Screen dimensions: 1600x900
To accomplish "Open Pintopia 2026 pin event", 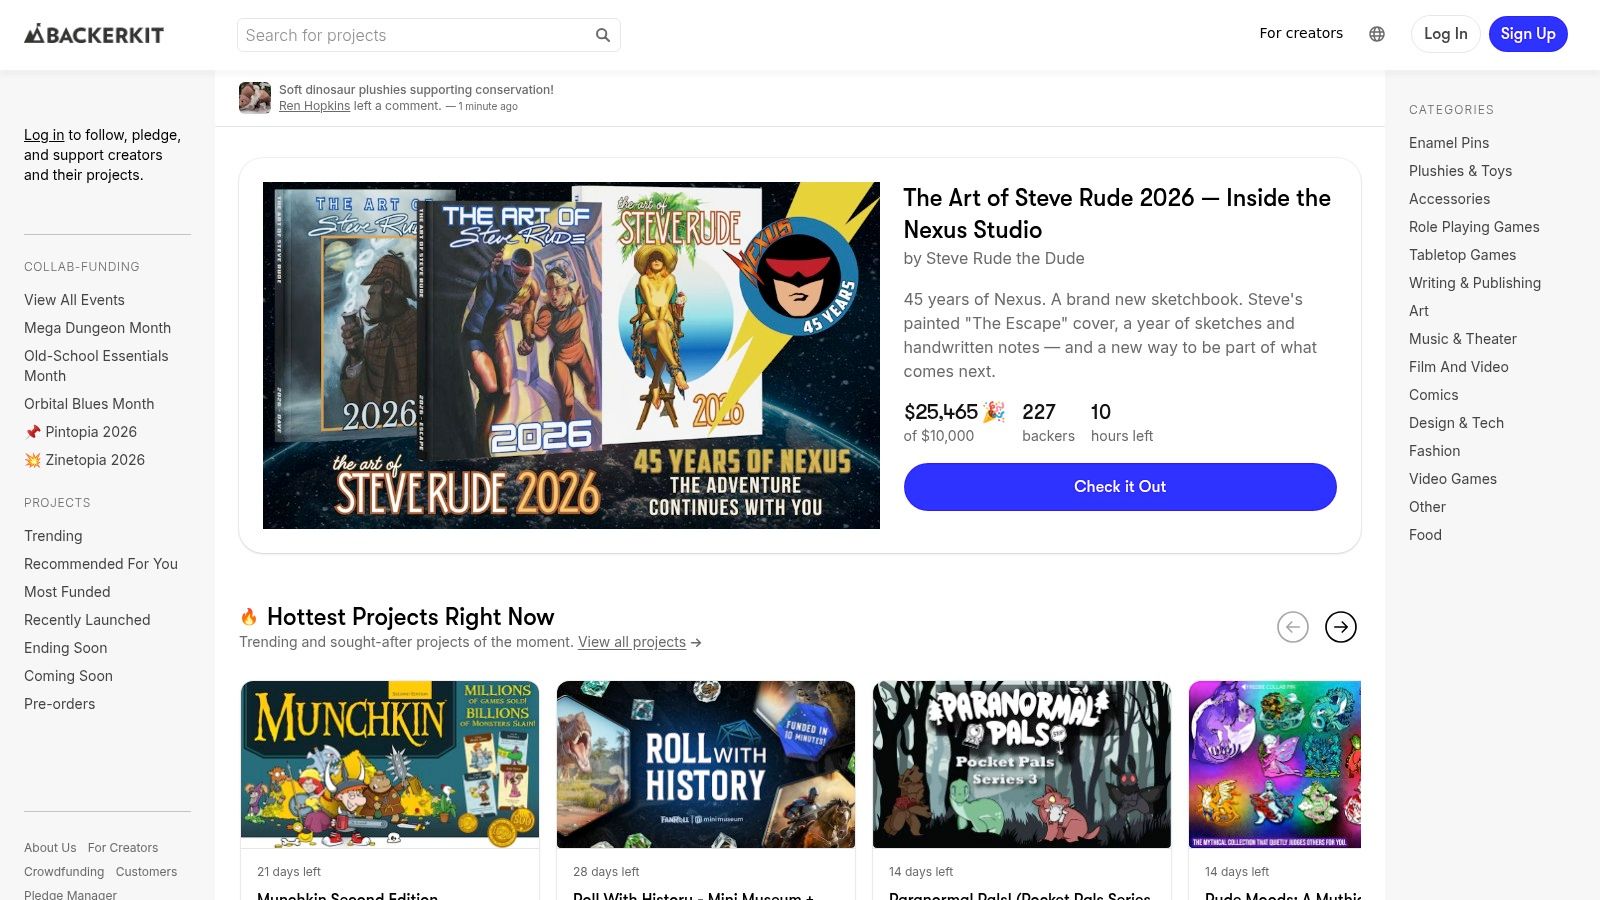I will coord(90,432).
